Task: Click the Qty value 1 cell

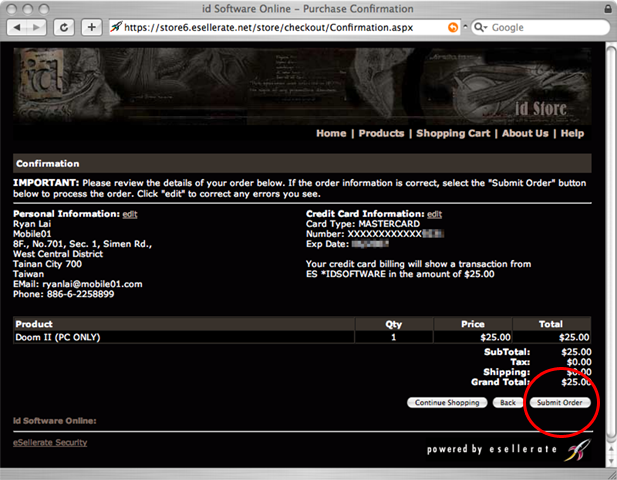Action: 393,337
